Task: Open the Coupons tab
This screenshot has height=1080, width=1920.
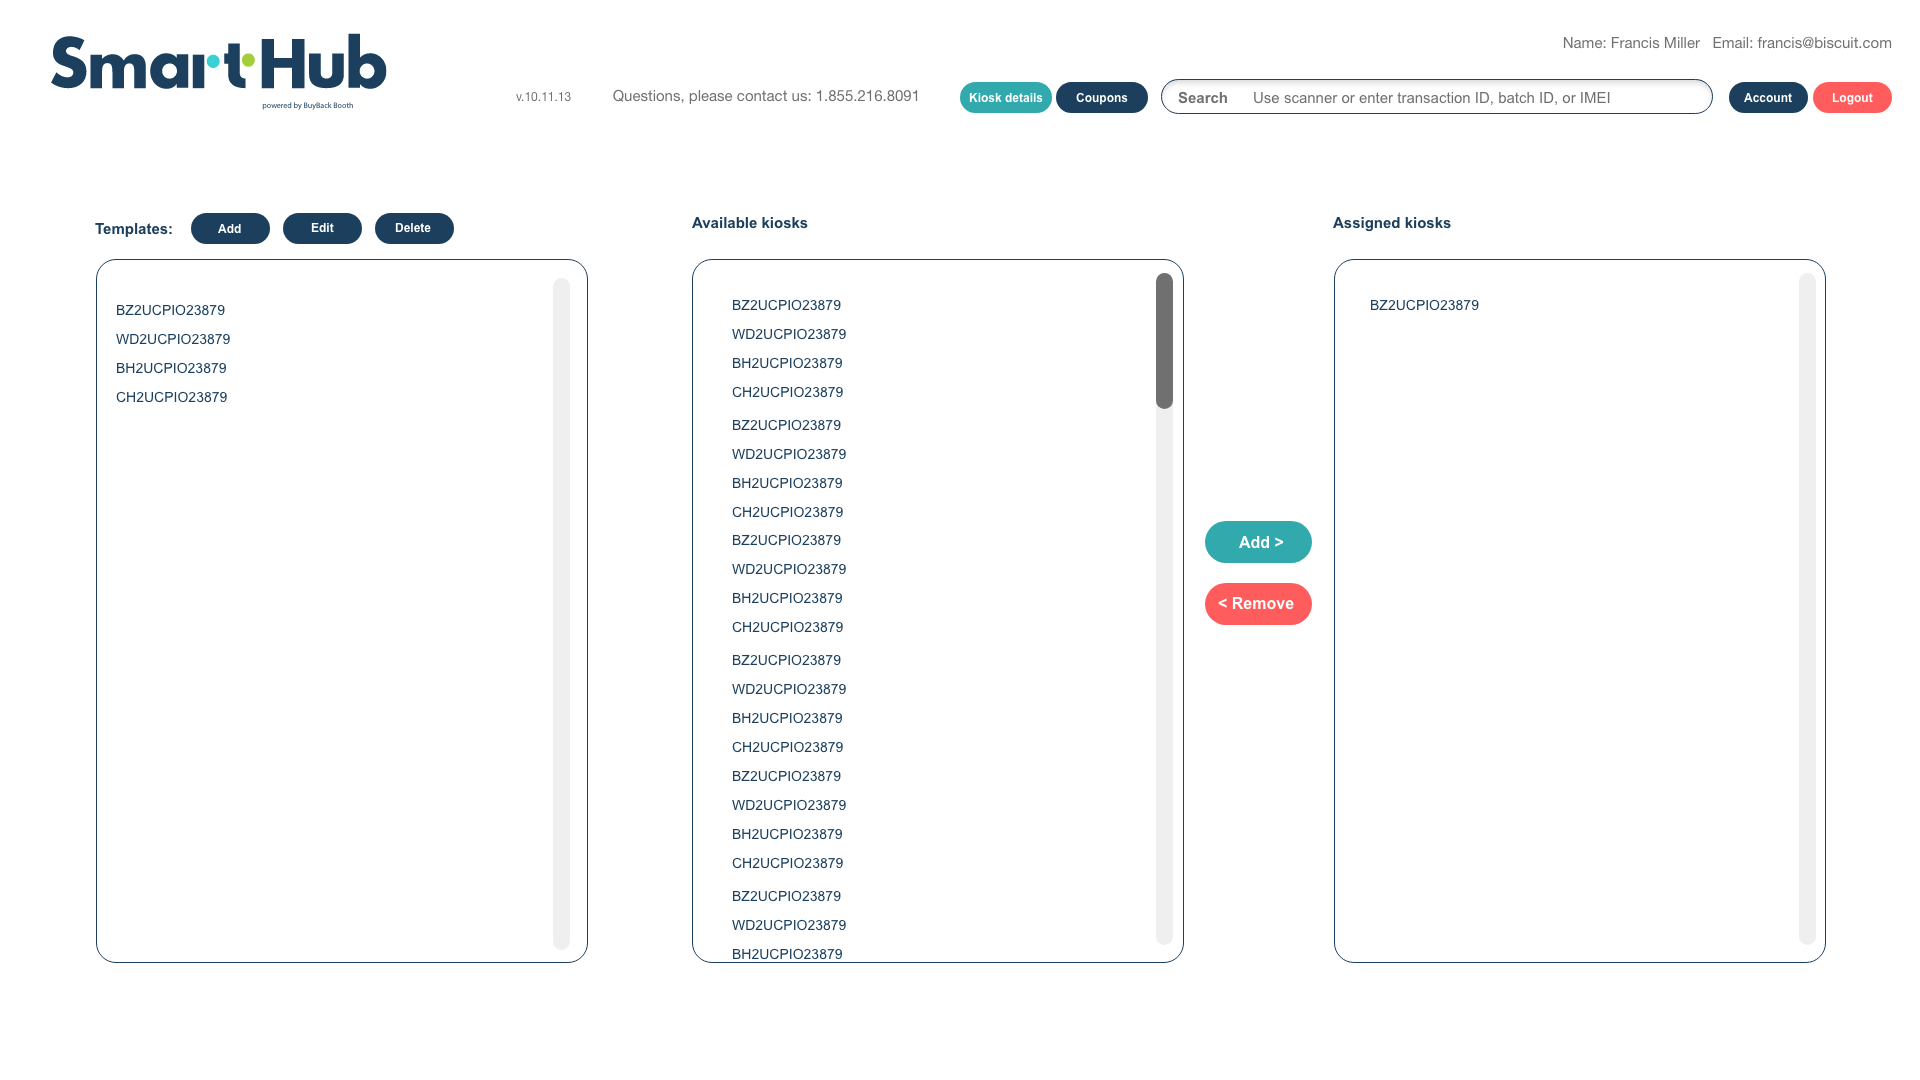Action: point(1101,98)
